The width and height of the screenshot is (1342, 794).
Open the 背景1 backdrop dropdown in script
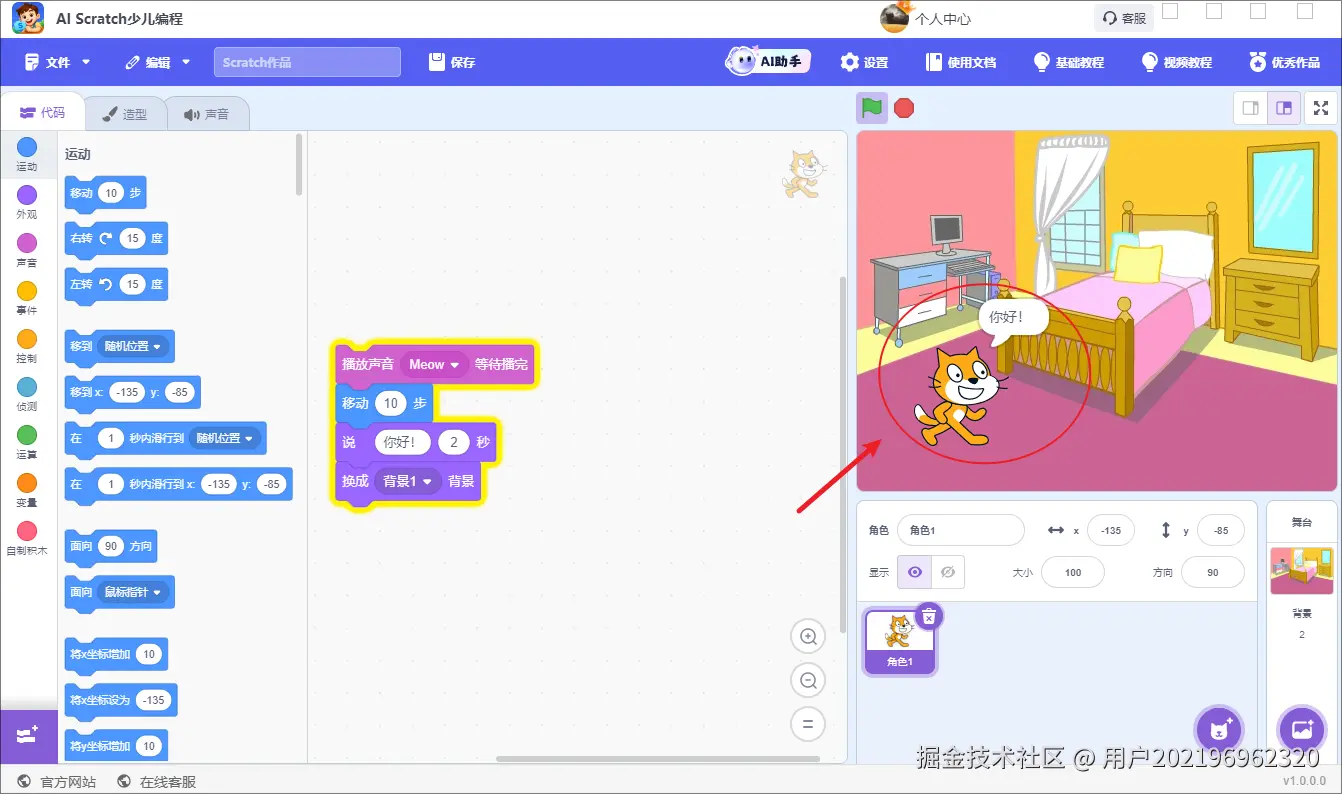pyautogui.click(x=407, y=481)
